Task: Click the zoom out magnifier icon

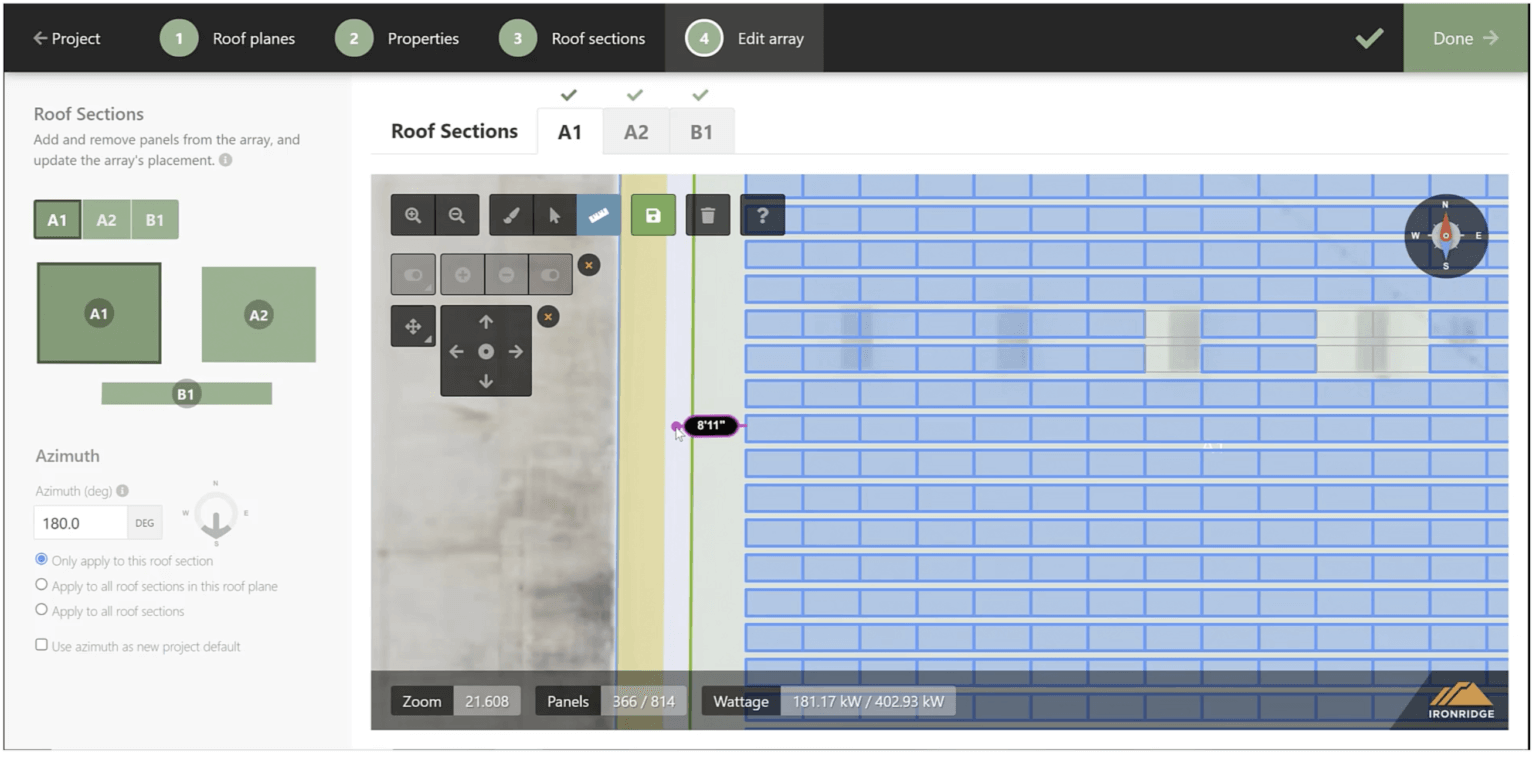Action: coord(457,215)
